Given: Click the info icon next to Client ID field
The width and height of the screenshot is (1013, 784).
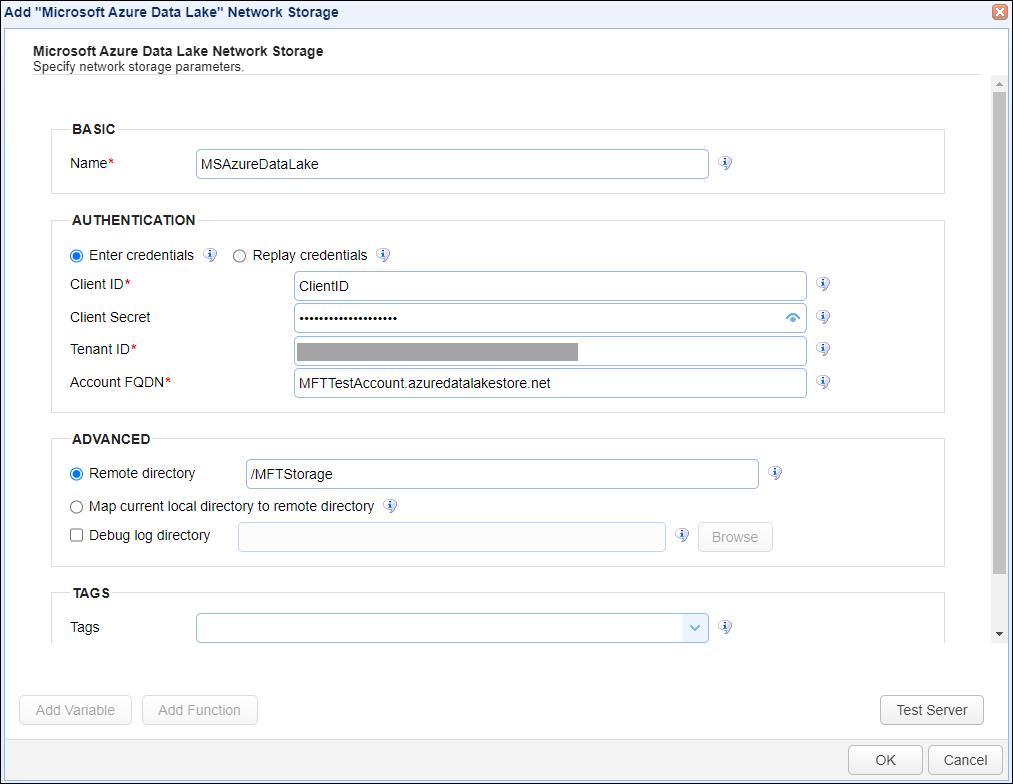Looking at the screenshot, I should pos(822,284).
